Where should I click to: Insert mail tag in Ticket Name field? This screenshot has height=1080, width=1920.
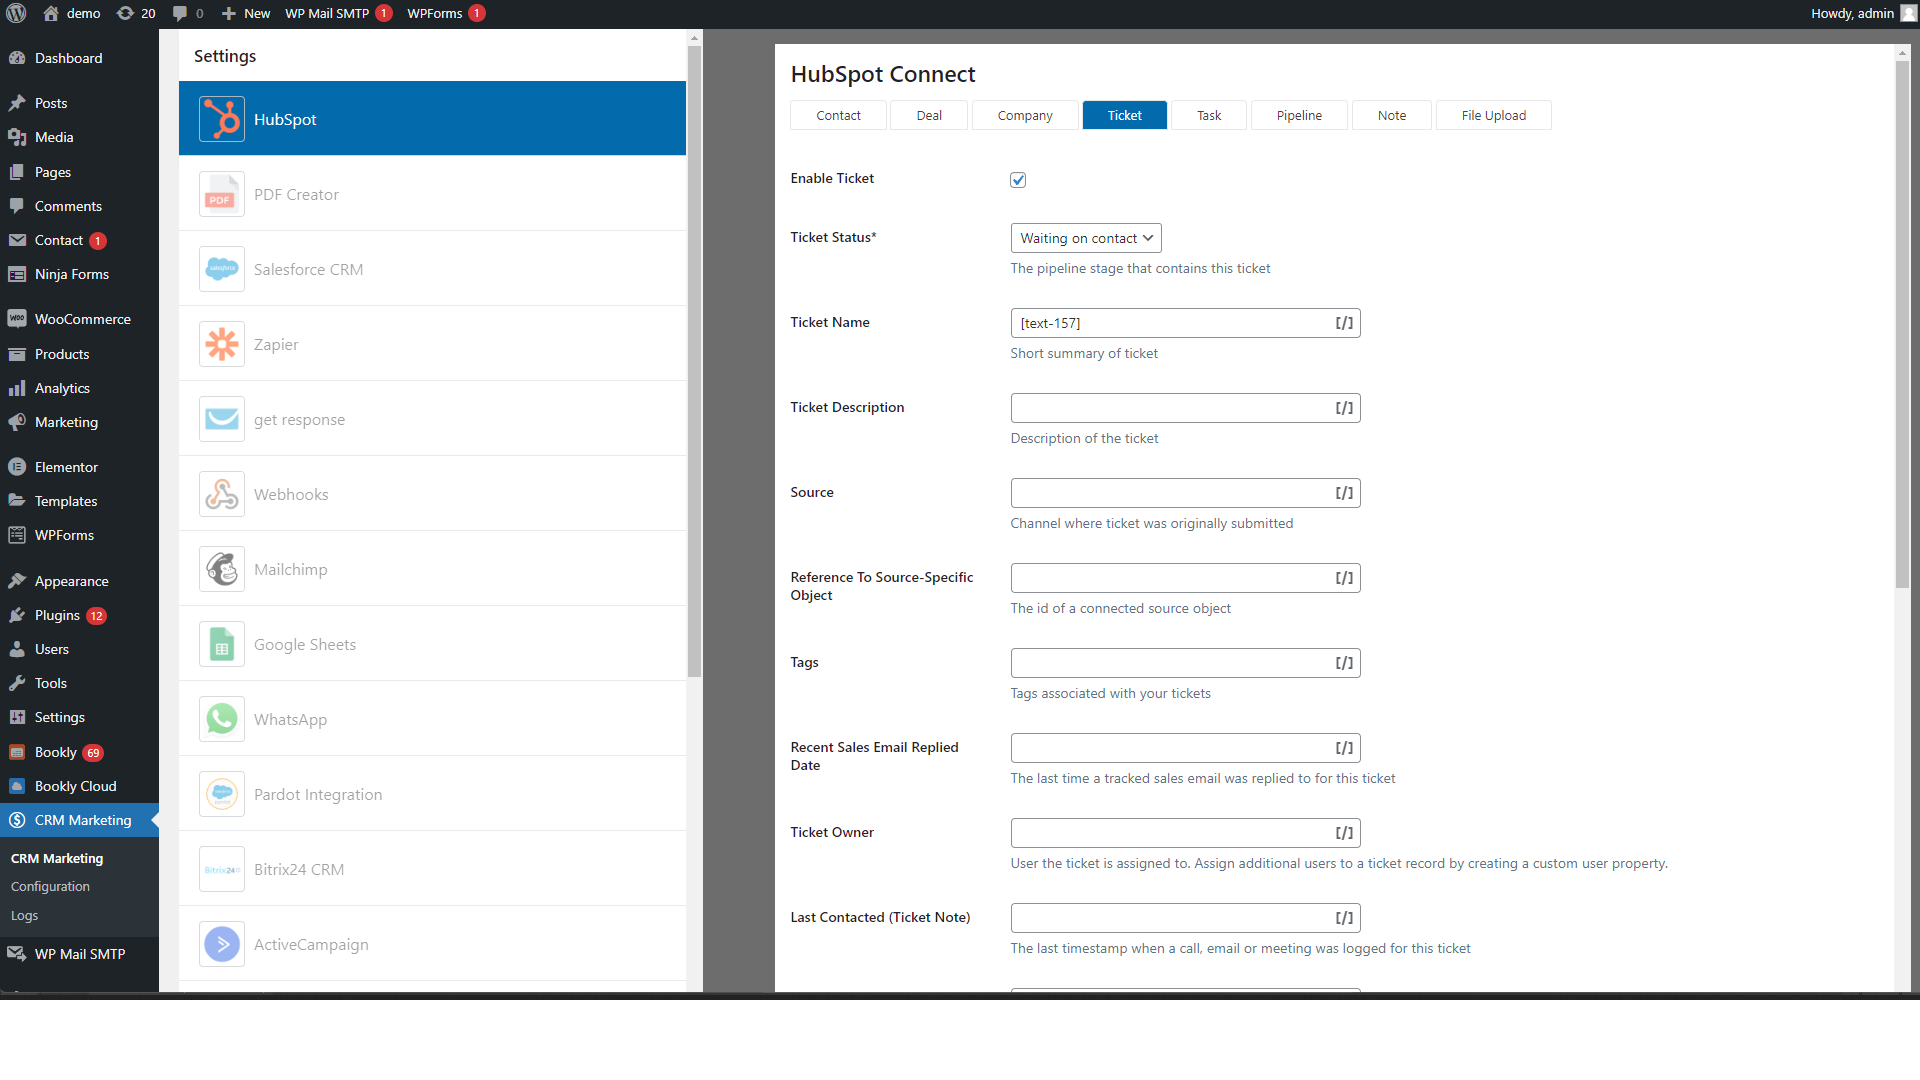(x=1344, y=323)
